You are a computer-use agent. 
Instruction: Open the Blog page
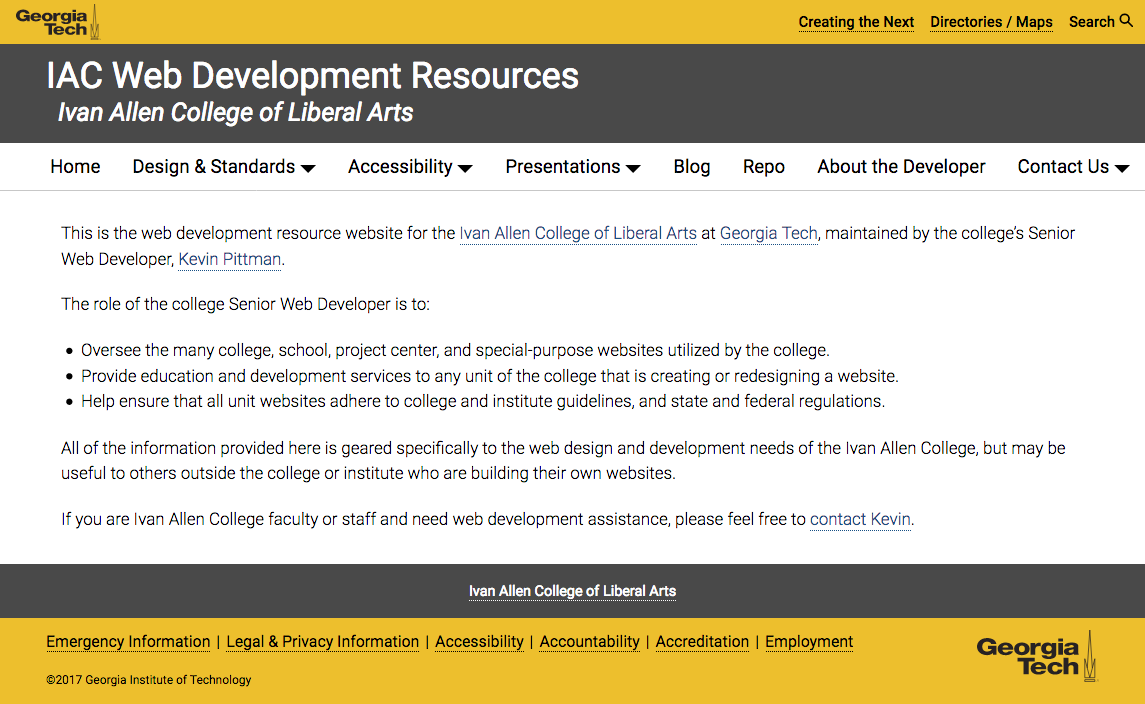(x=691, y=167)
